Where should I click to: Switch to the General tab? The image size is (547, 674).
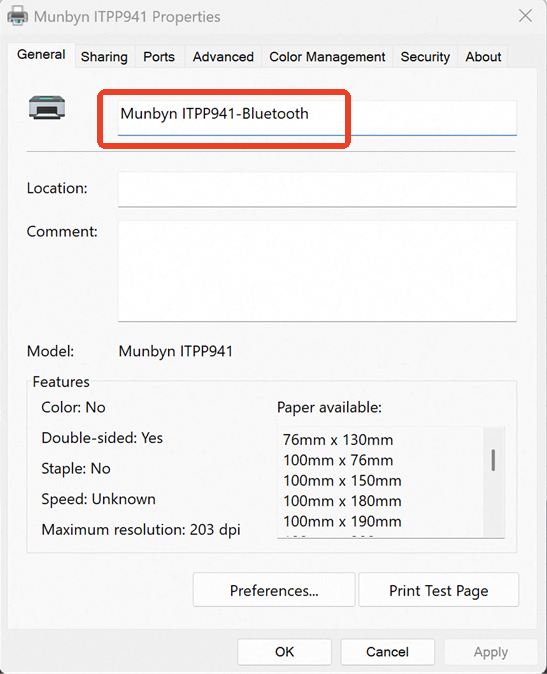pyautogui.click(x=41, y=55)
